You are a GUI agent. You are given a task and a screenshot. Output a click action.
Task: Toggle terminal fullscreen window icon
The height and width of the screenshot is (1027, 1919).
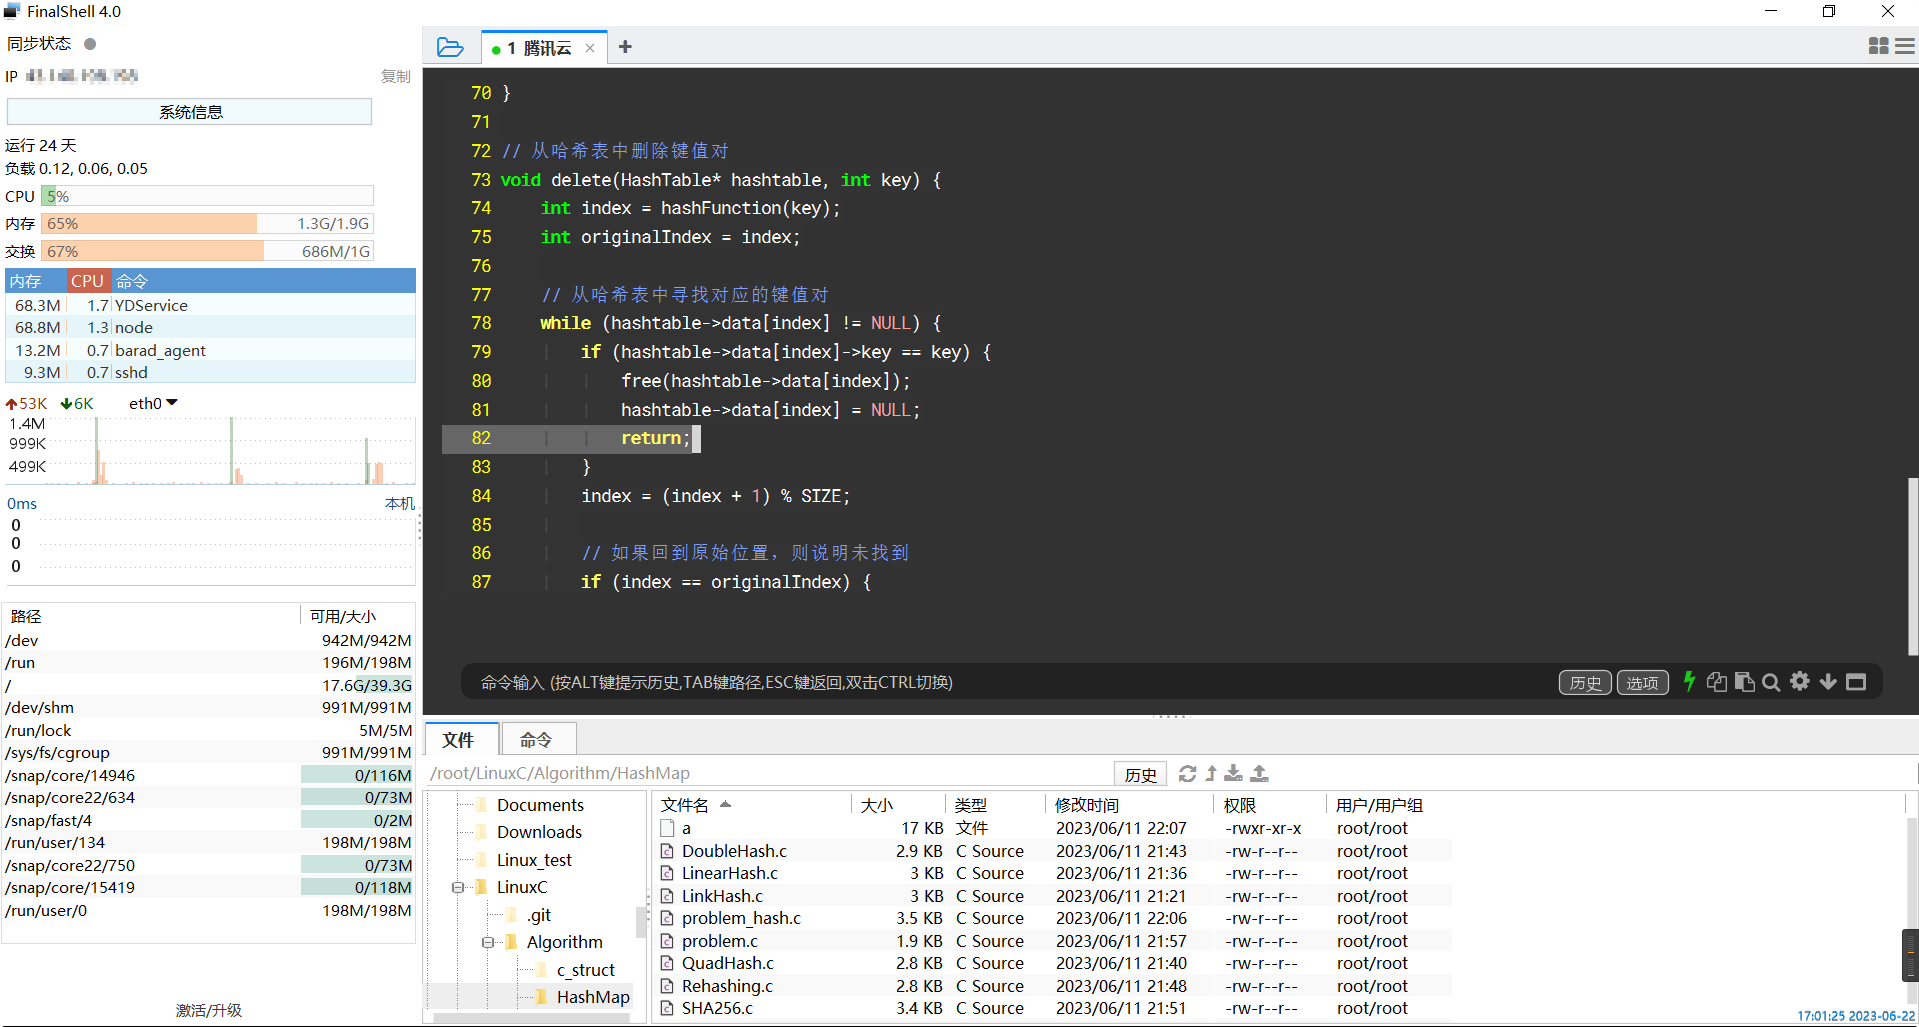point(1856,682)
